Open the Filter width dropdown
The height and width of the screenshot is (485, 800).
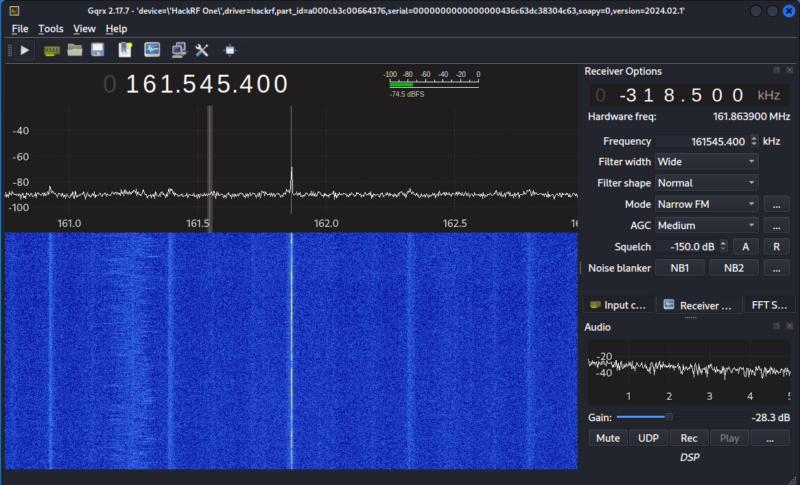click(707, 162)
